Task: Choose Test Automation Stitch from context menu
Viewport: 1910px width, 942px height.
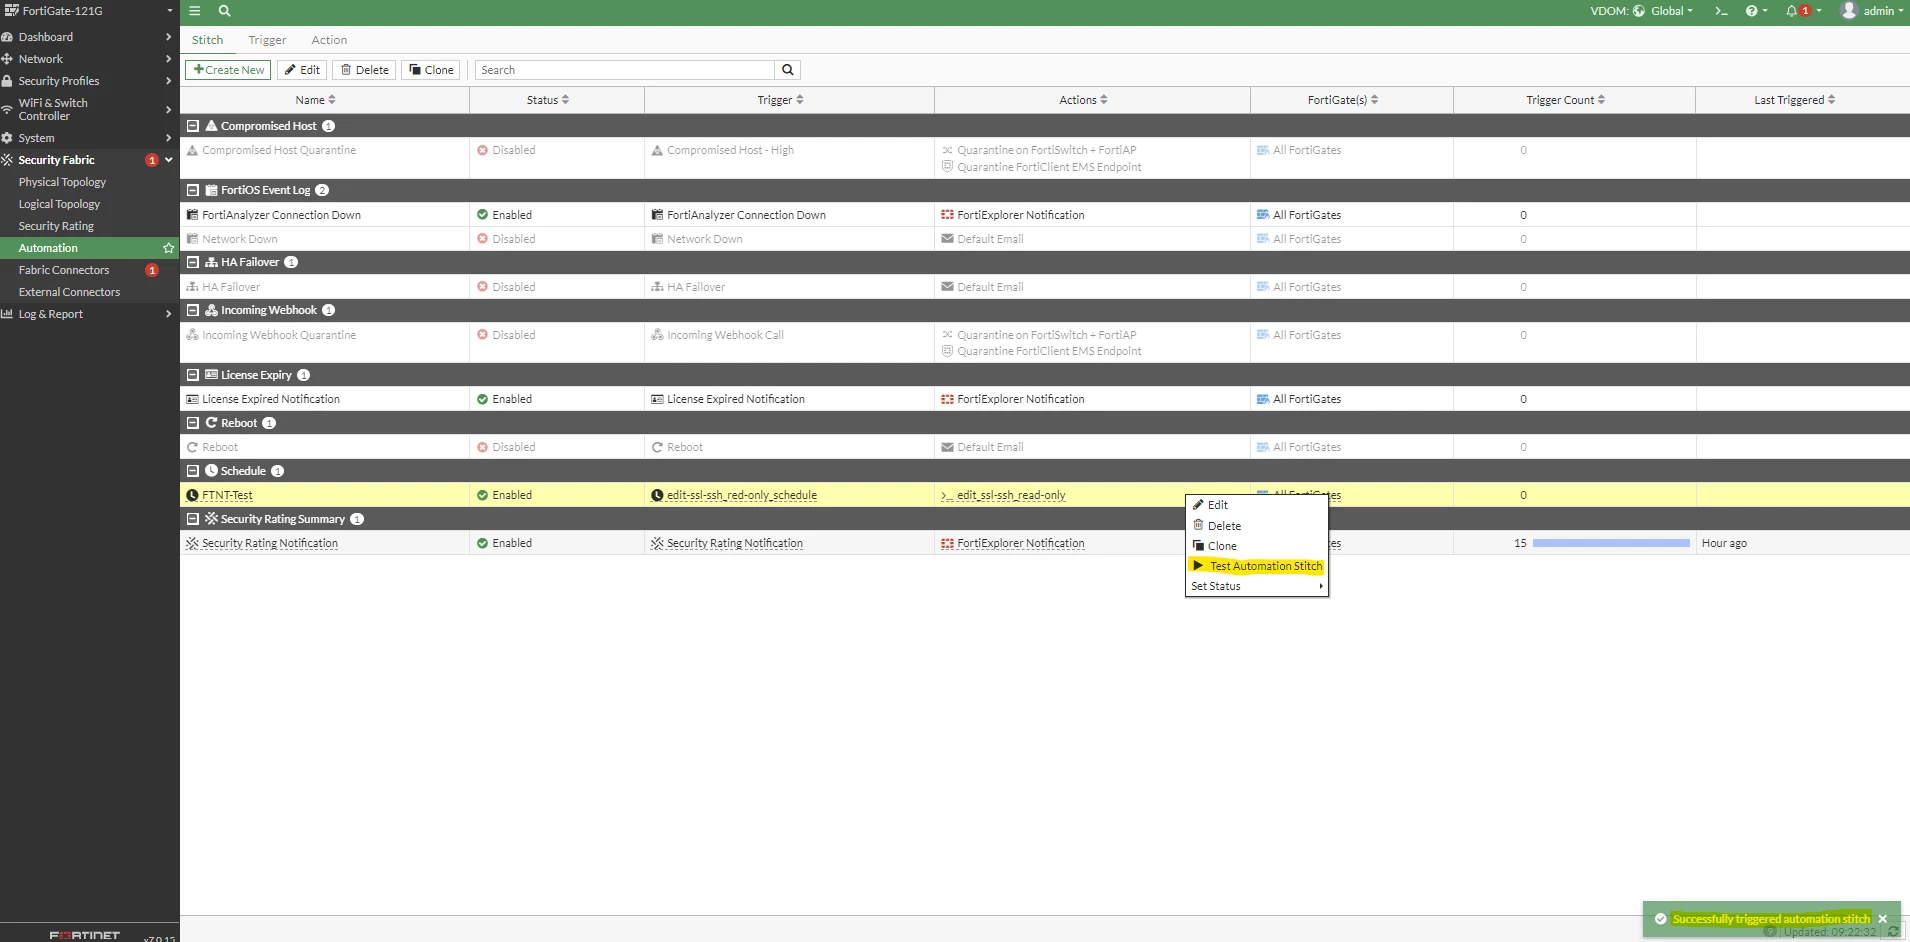Action: (x=1257, y=566)
